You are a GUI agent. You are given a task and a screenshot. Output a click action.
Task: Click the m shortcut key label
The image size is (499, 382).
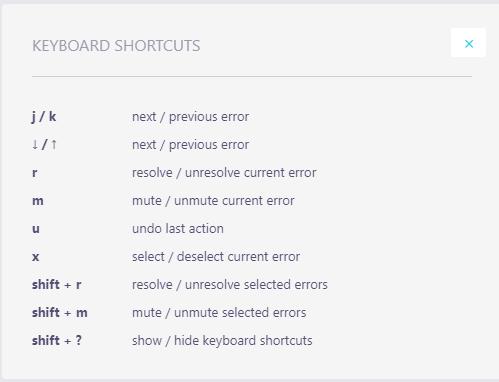(38, 201)
